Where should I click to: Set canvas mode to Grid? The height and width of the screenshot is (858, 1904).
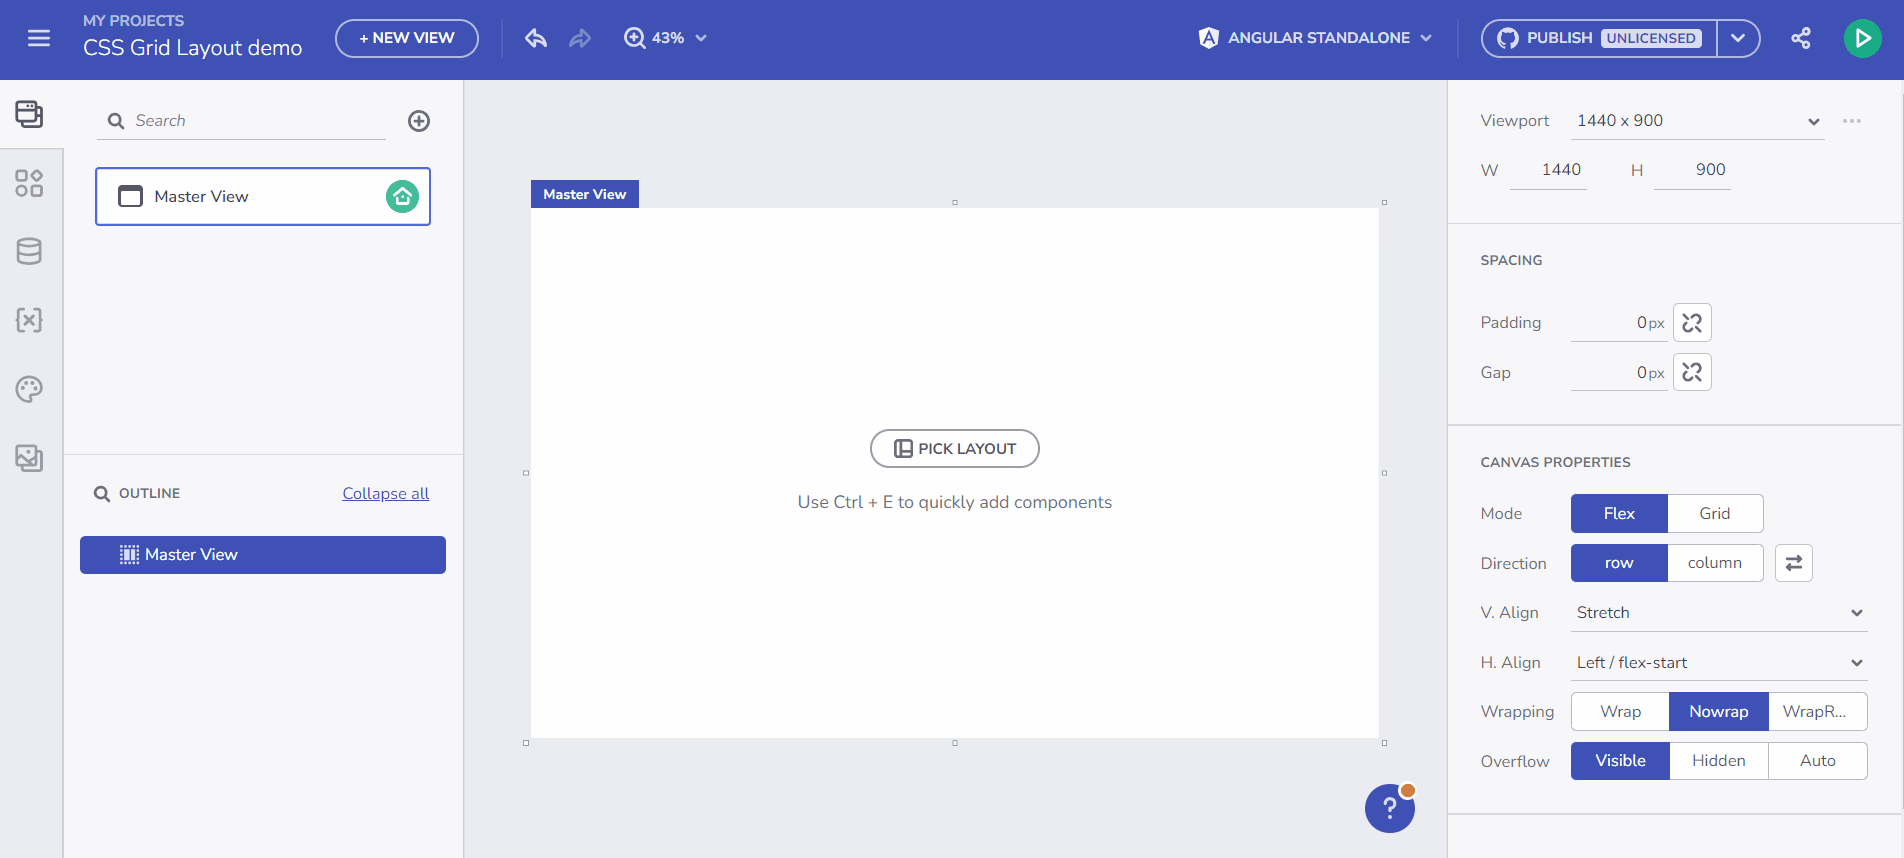point(1715,514)
